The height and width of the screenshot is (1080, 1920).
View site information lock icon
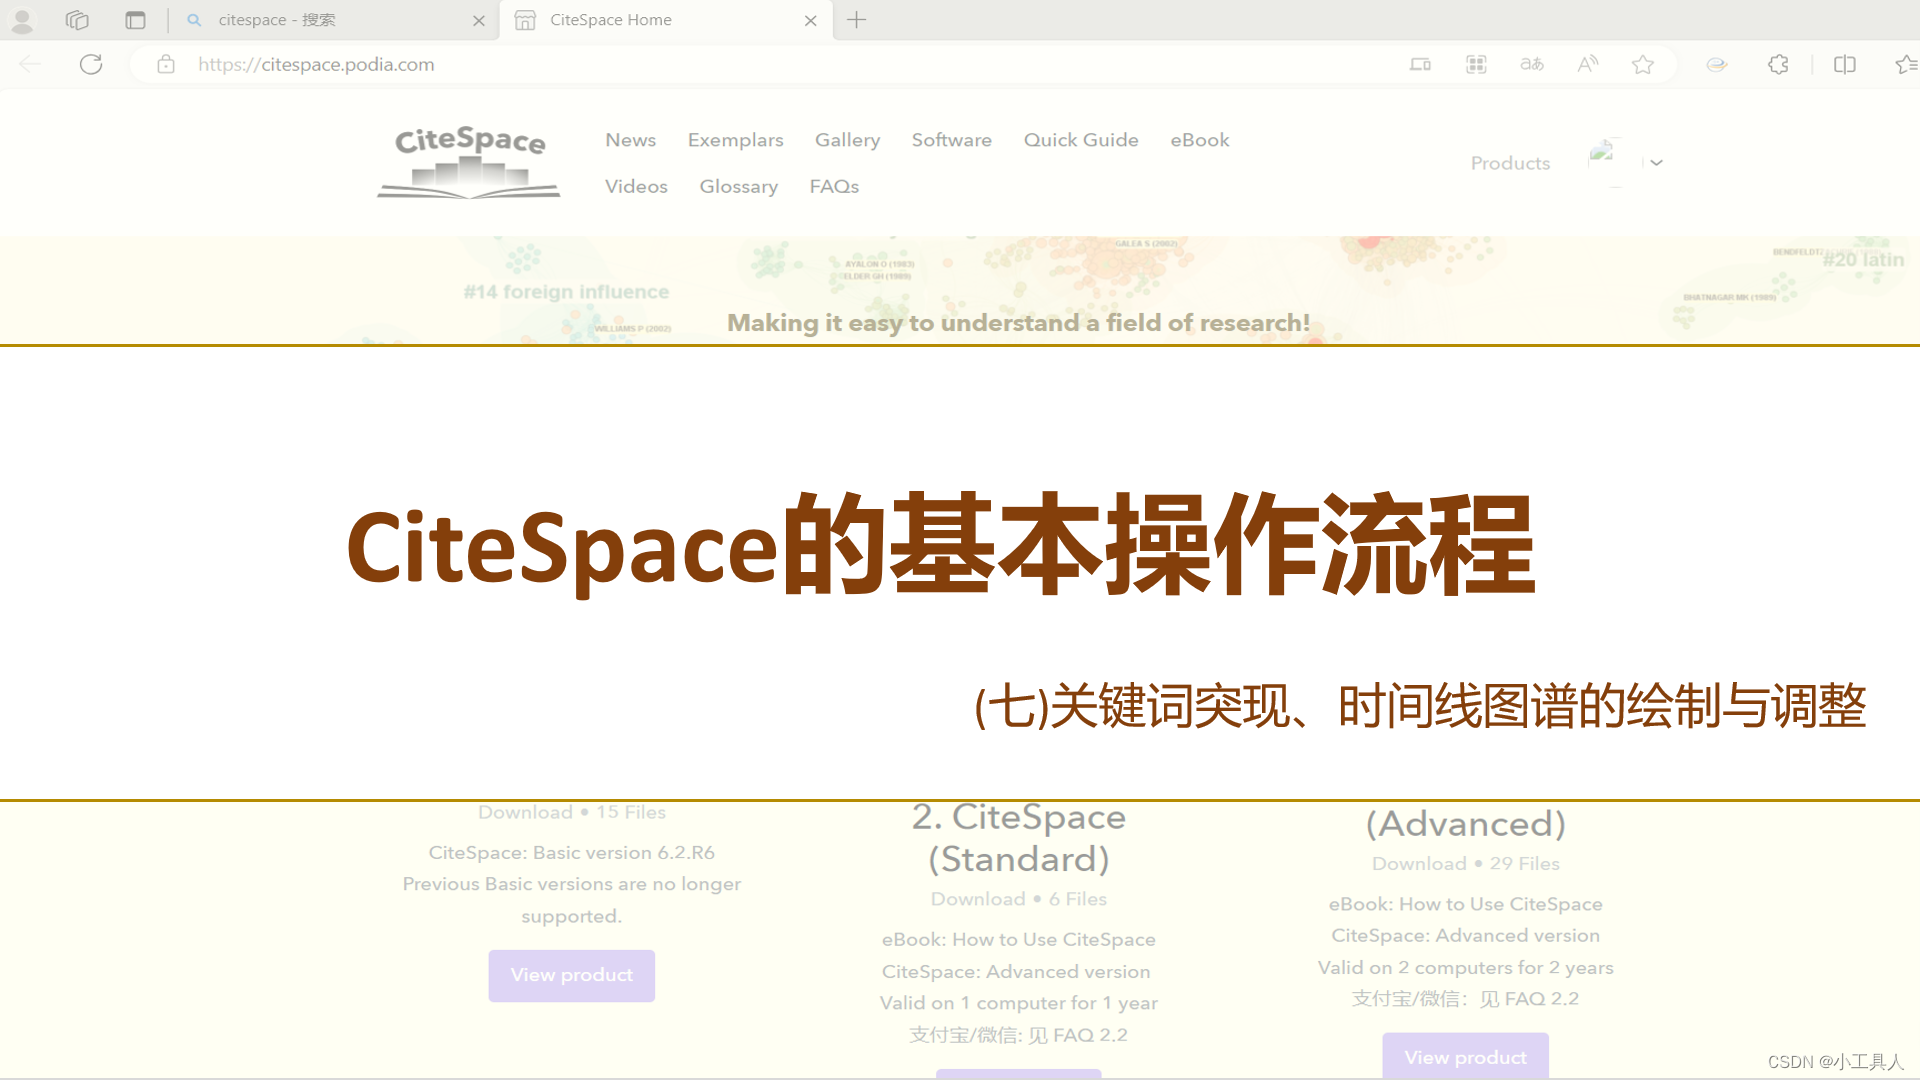pyautogui.click(x=166, y=65)
